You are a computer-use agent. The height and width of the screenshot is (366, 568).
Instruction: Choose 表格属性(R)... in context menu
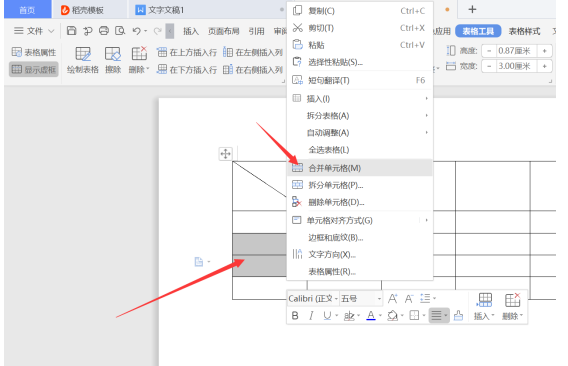360,271
